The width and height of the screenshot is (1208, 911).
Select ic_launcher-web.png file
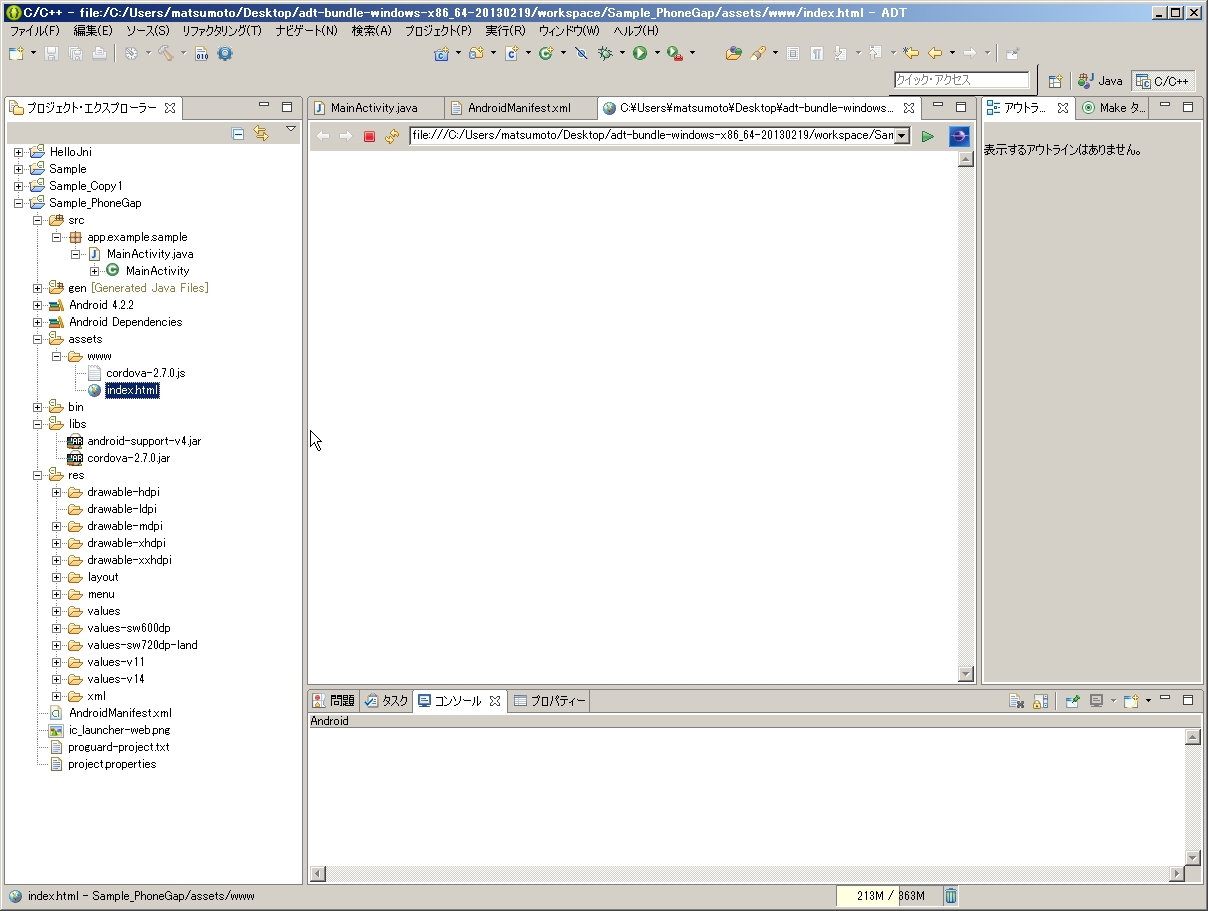click(118, 730)
